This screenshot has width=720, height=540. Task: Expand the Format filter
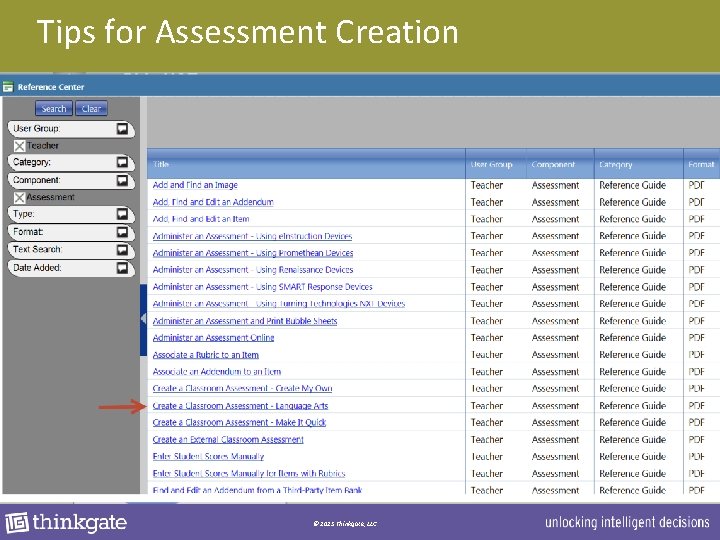coord(122,232)
